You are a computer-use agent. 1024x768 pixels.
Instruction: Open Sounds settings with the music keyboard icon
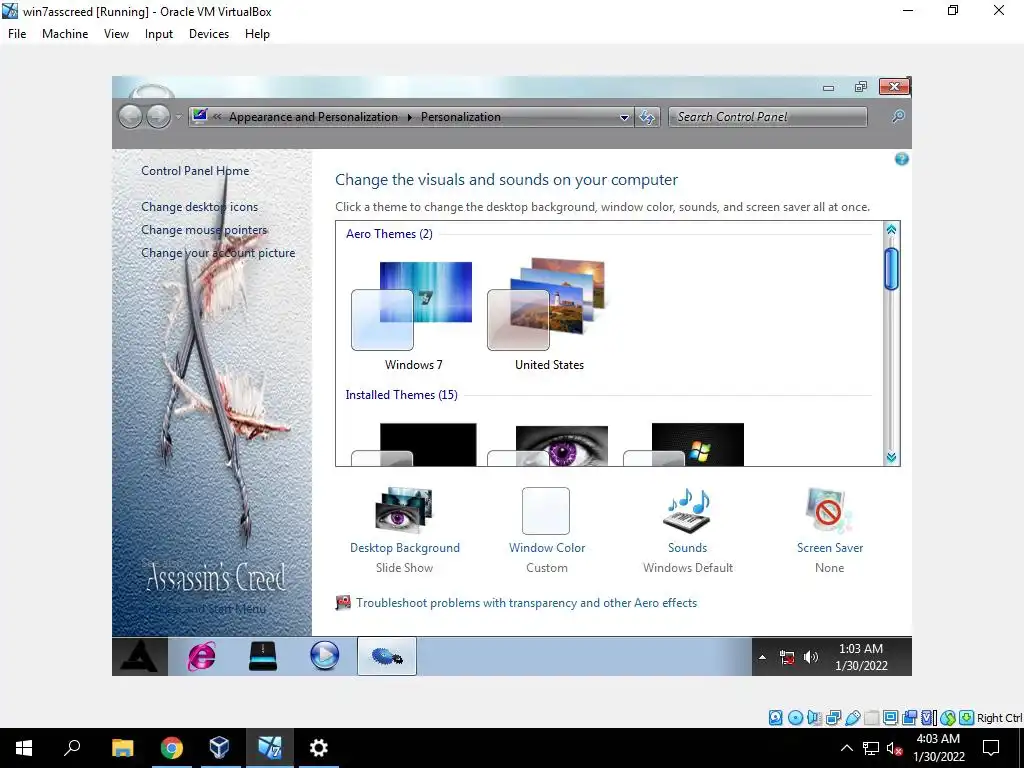pyautogui.click(x=687, y=511)
